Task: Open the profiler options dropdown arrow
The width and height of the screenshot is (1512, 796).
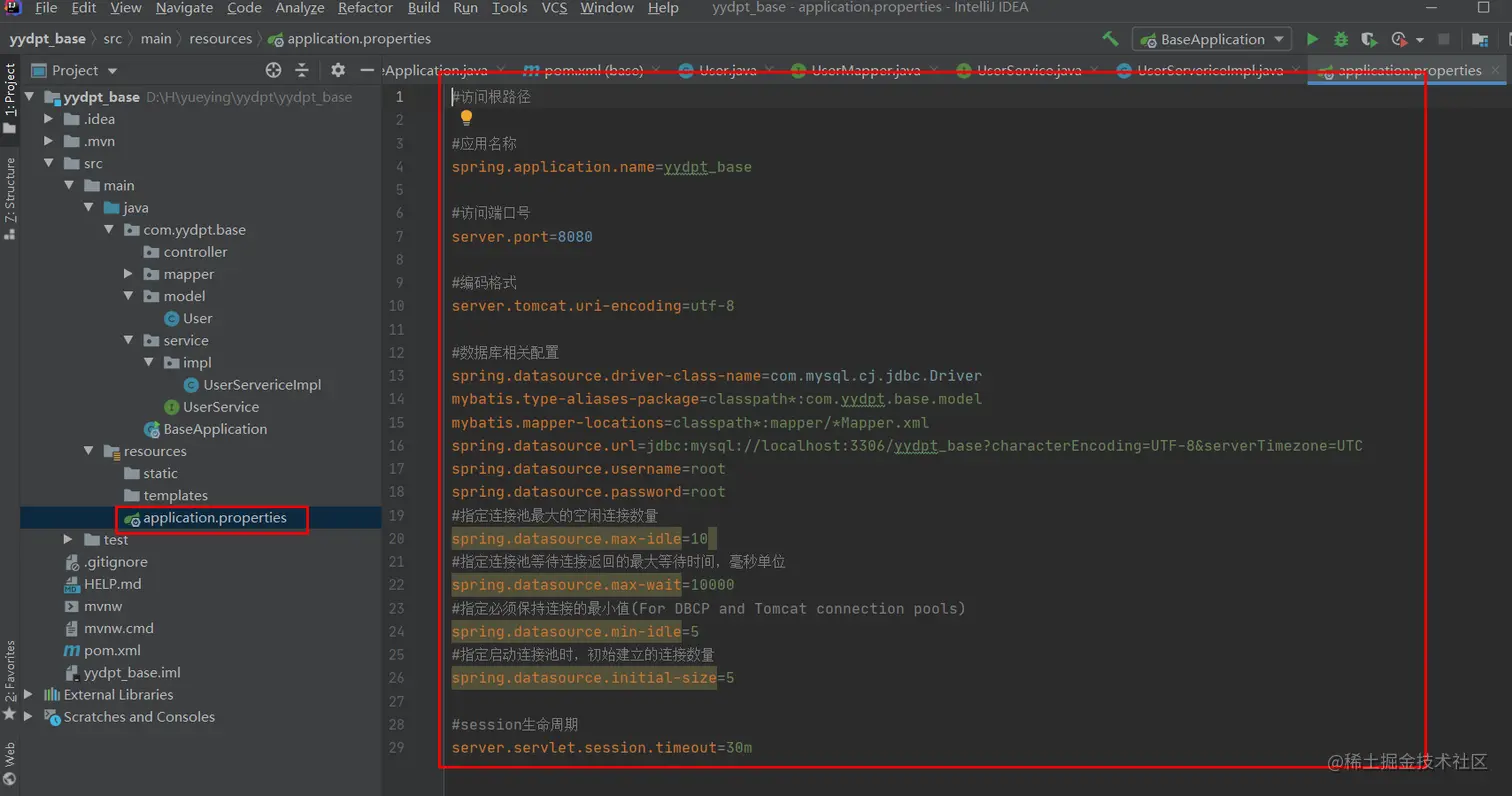Action: (x=1420, y=40)
